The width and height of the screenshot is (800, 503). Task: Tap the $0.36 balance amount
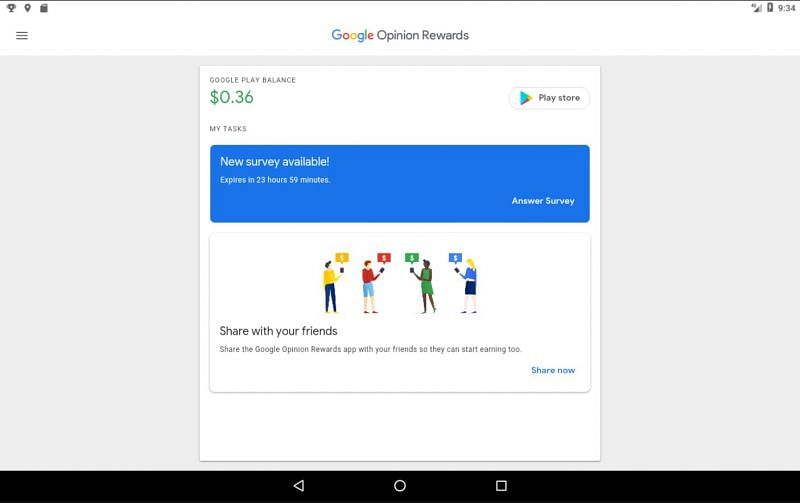point(232,97)
